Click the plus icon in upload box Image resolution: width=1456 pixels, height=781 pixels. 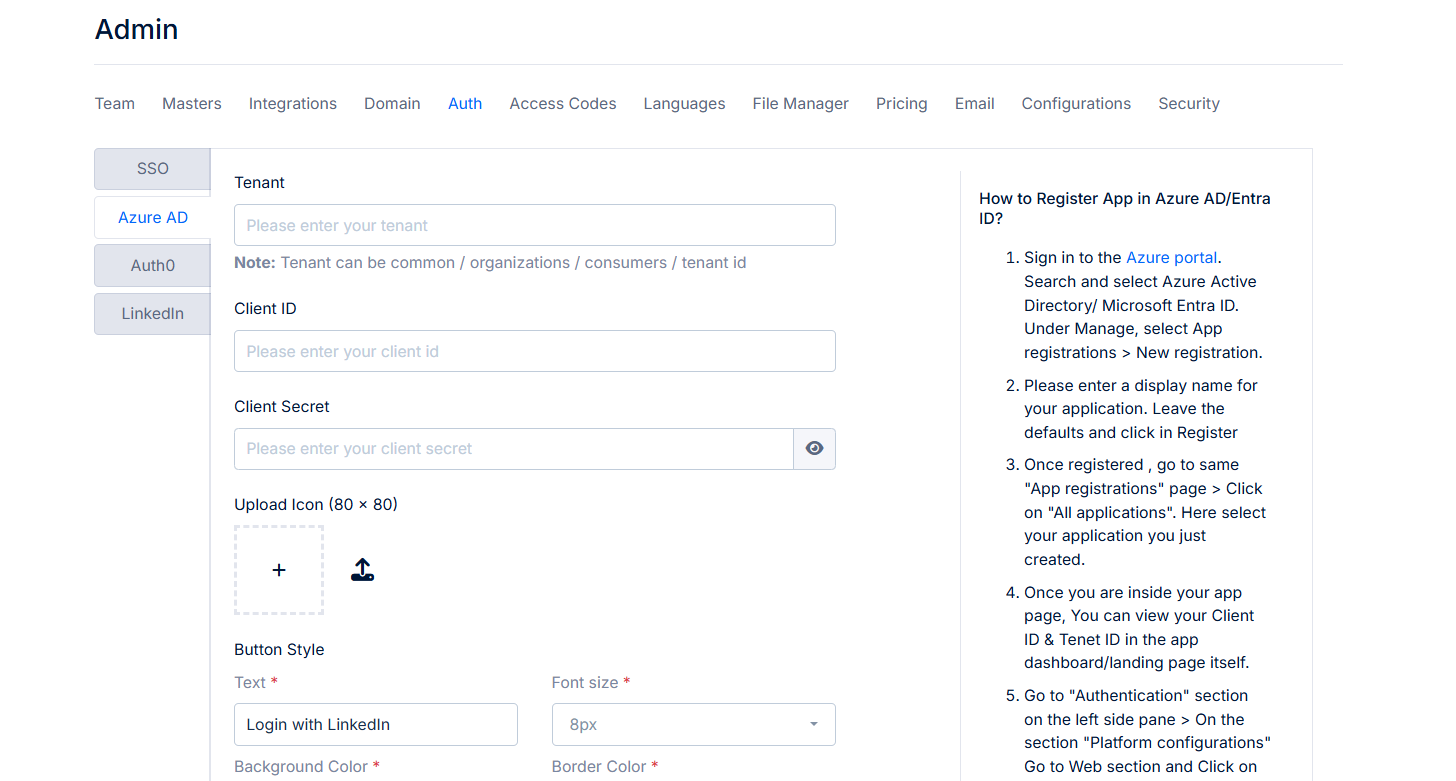point(279,570)
